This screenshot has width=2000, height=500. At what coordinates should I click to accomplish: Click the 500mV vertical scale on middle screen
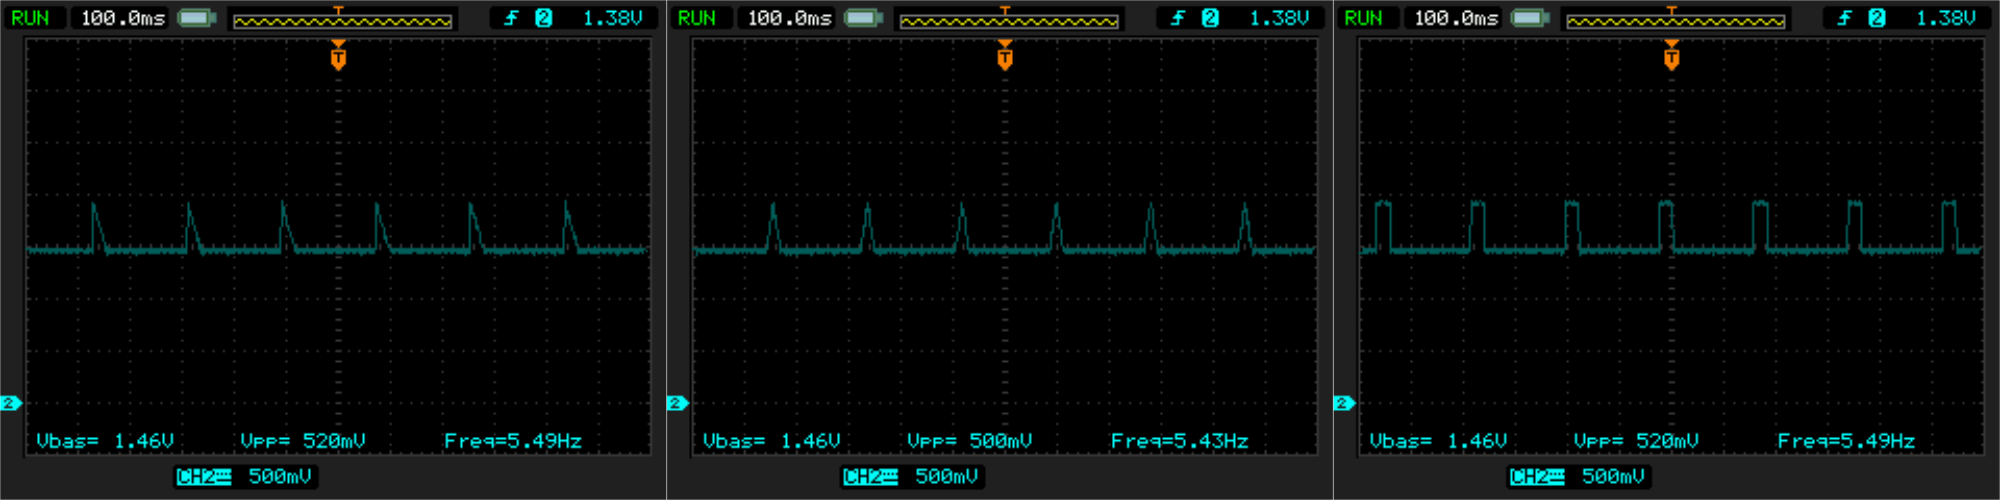click(947, 477)
